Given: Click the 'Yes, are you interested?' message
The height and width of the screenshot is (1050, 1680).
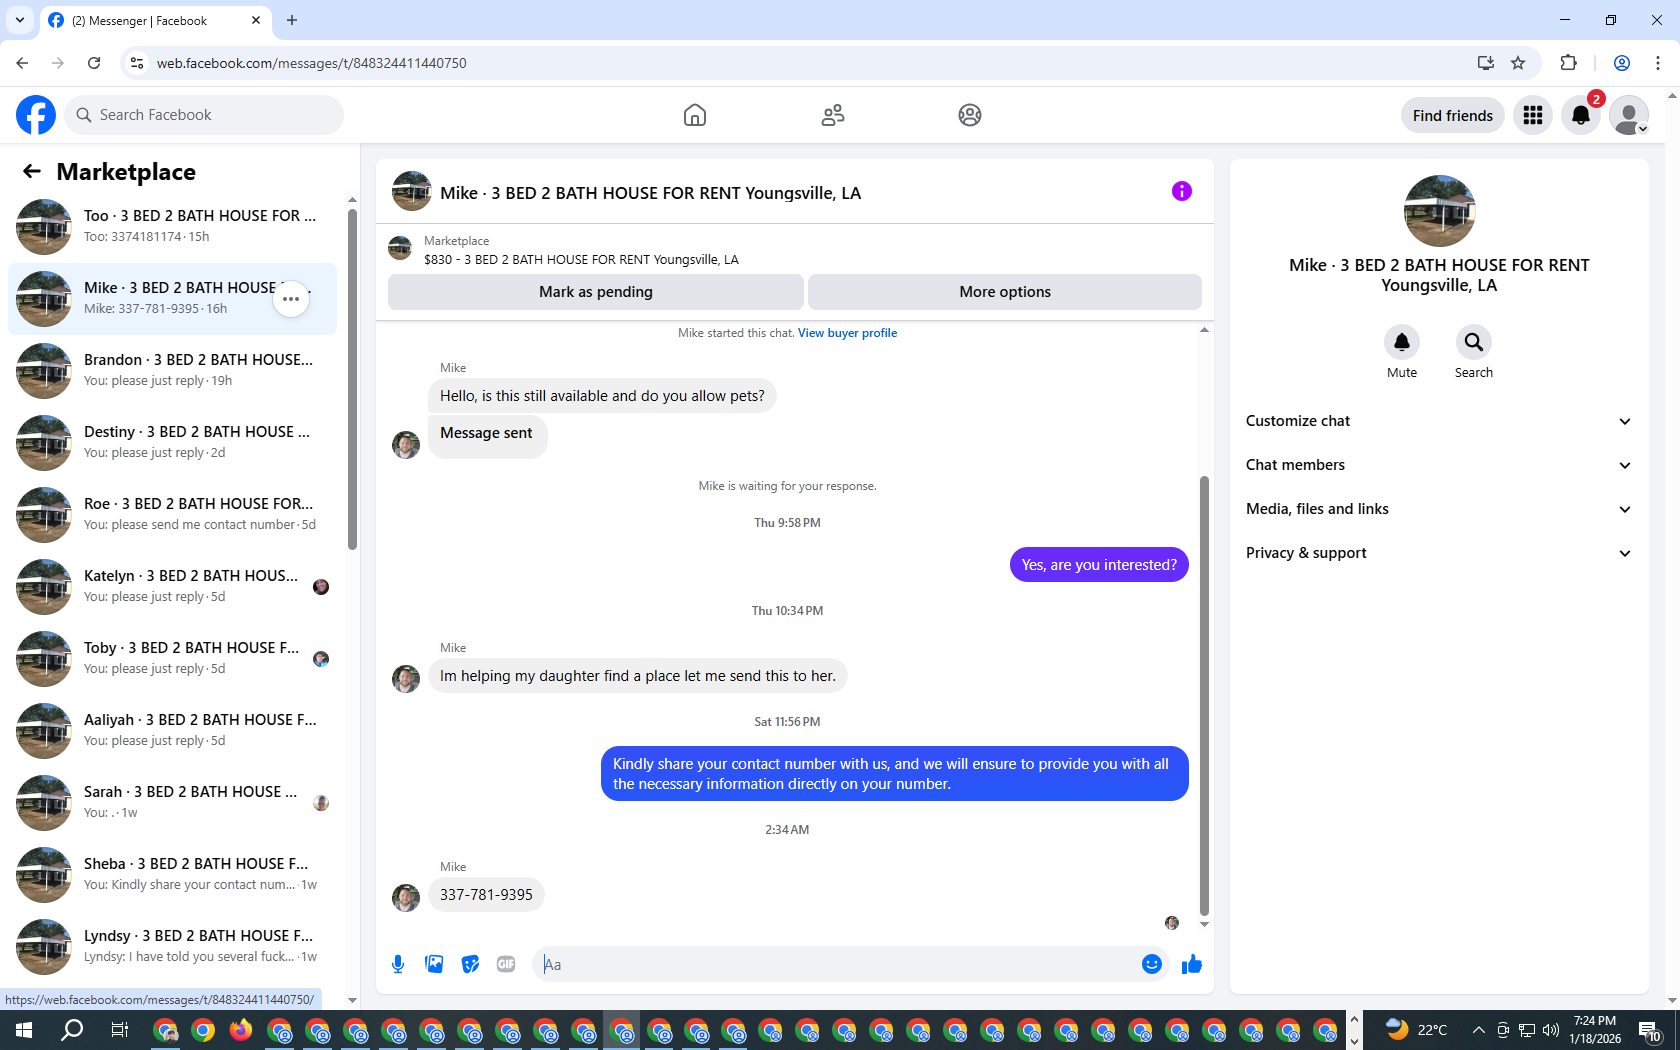Looking at the screenshot, I should point(1099,565).
